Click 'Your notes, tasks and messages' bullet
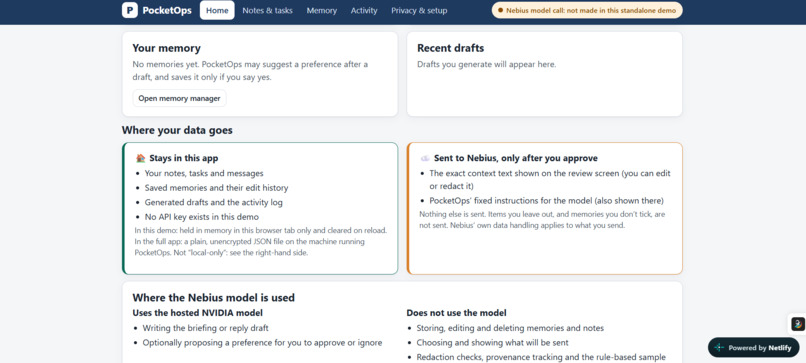The width and height of the screenshot is (806, 363). [204, 174]
